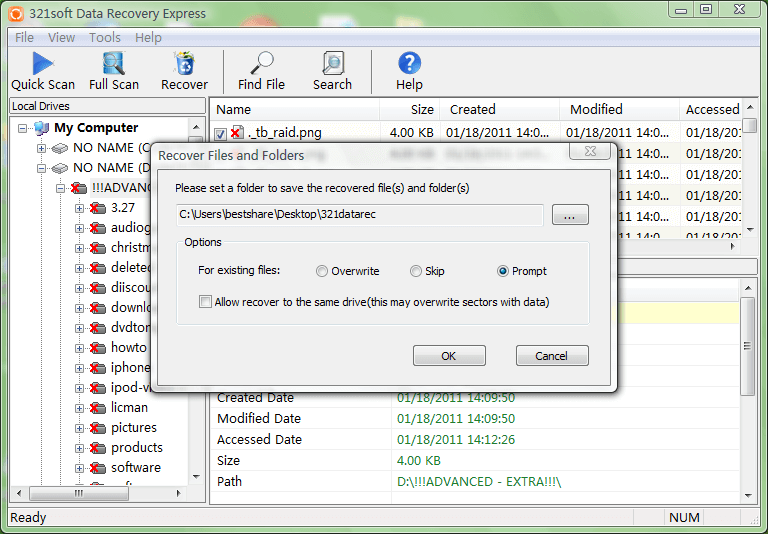Expand the NO NAME (C drive node

[x=42, y=148]
